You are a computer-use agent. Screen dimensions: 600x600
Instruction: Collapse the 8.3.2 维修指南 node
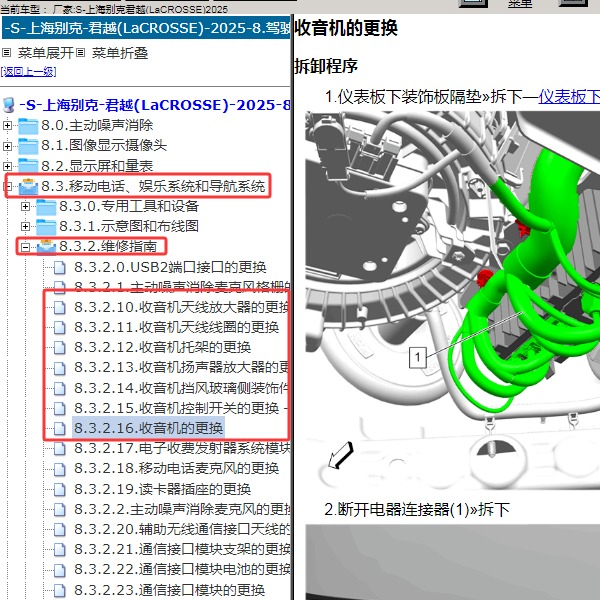tap(25, 247)
